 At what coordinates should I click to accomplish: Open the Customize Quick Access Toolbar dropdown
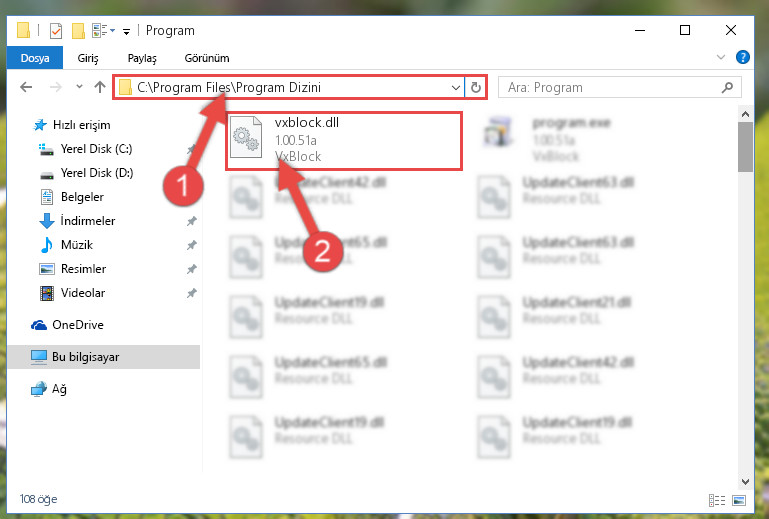126,32
